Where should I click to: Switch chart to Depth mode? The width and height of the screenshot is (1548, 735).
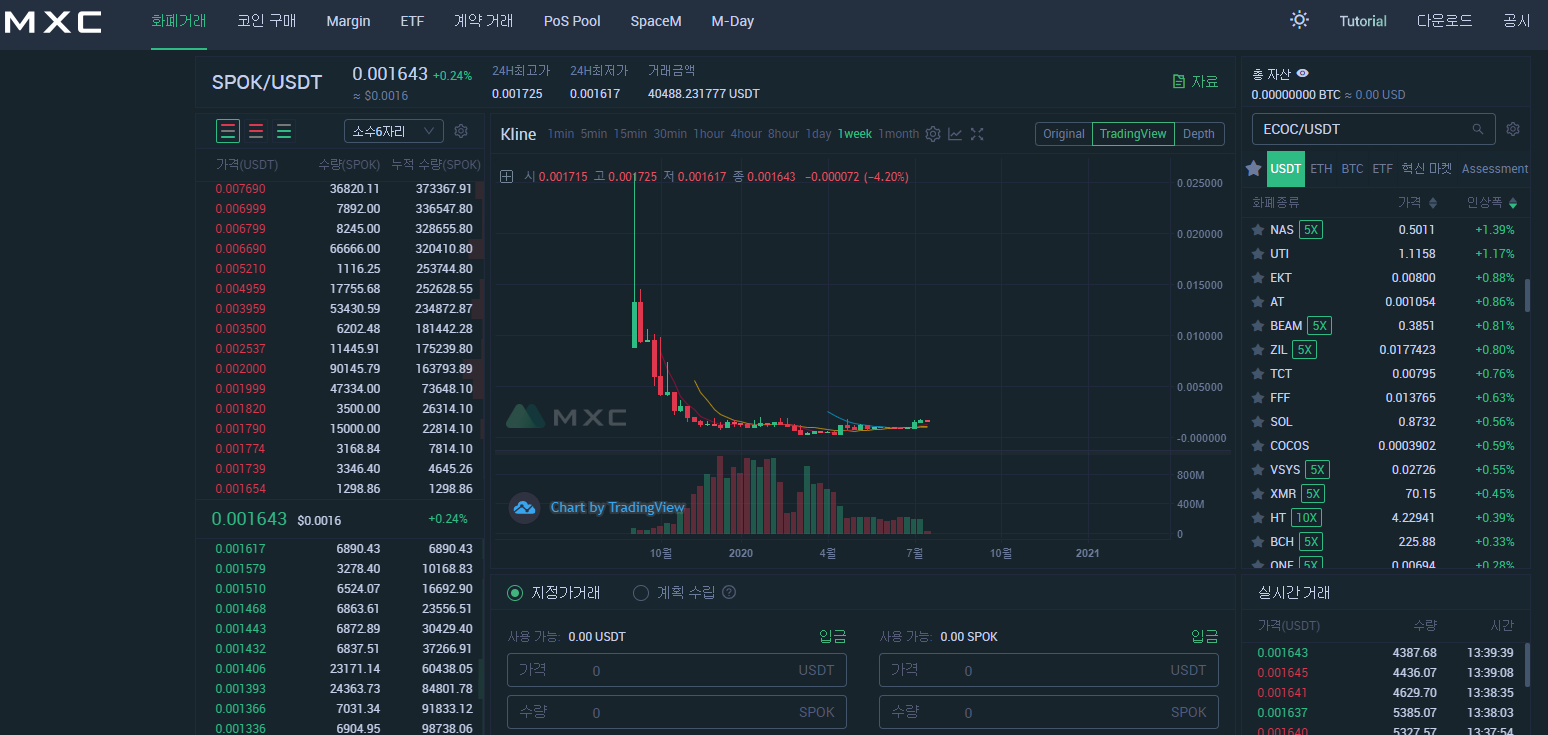pyautogui.click(x=1199, y=134)
